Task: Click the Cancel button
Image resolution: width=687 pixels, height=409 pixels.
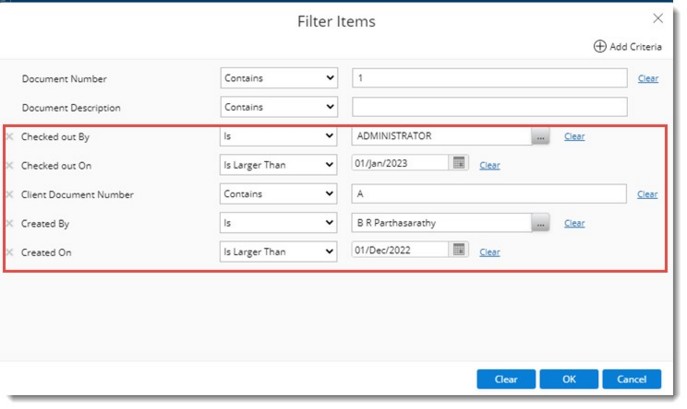Action: pyautogui.click(x=631, y=379)
